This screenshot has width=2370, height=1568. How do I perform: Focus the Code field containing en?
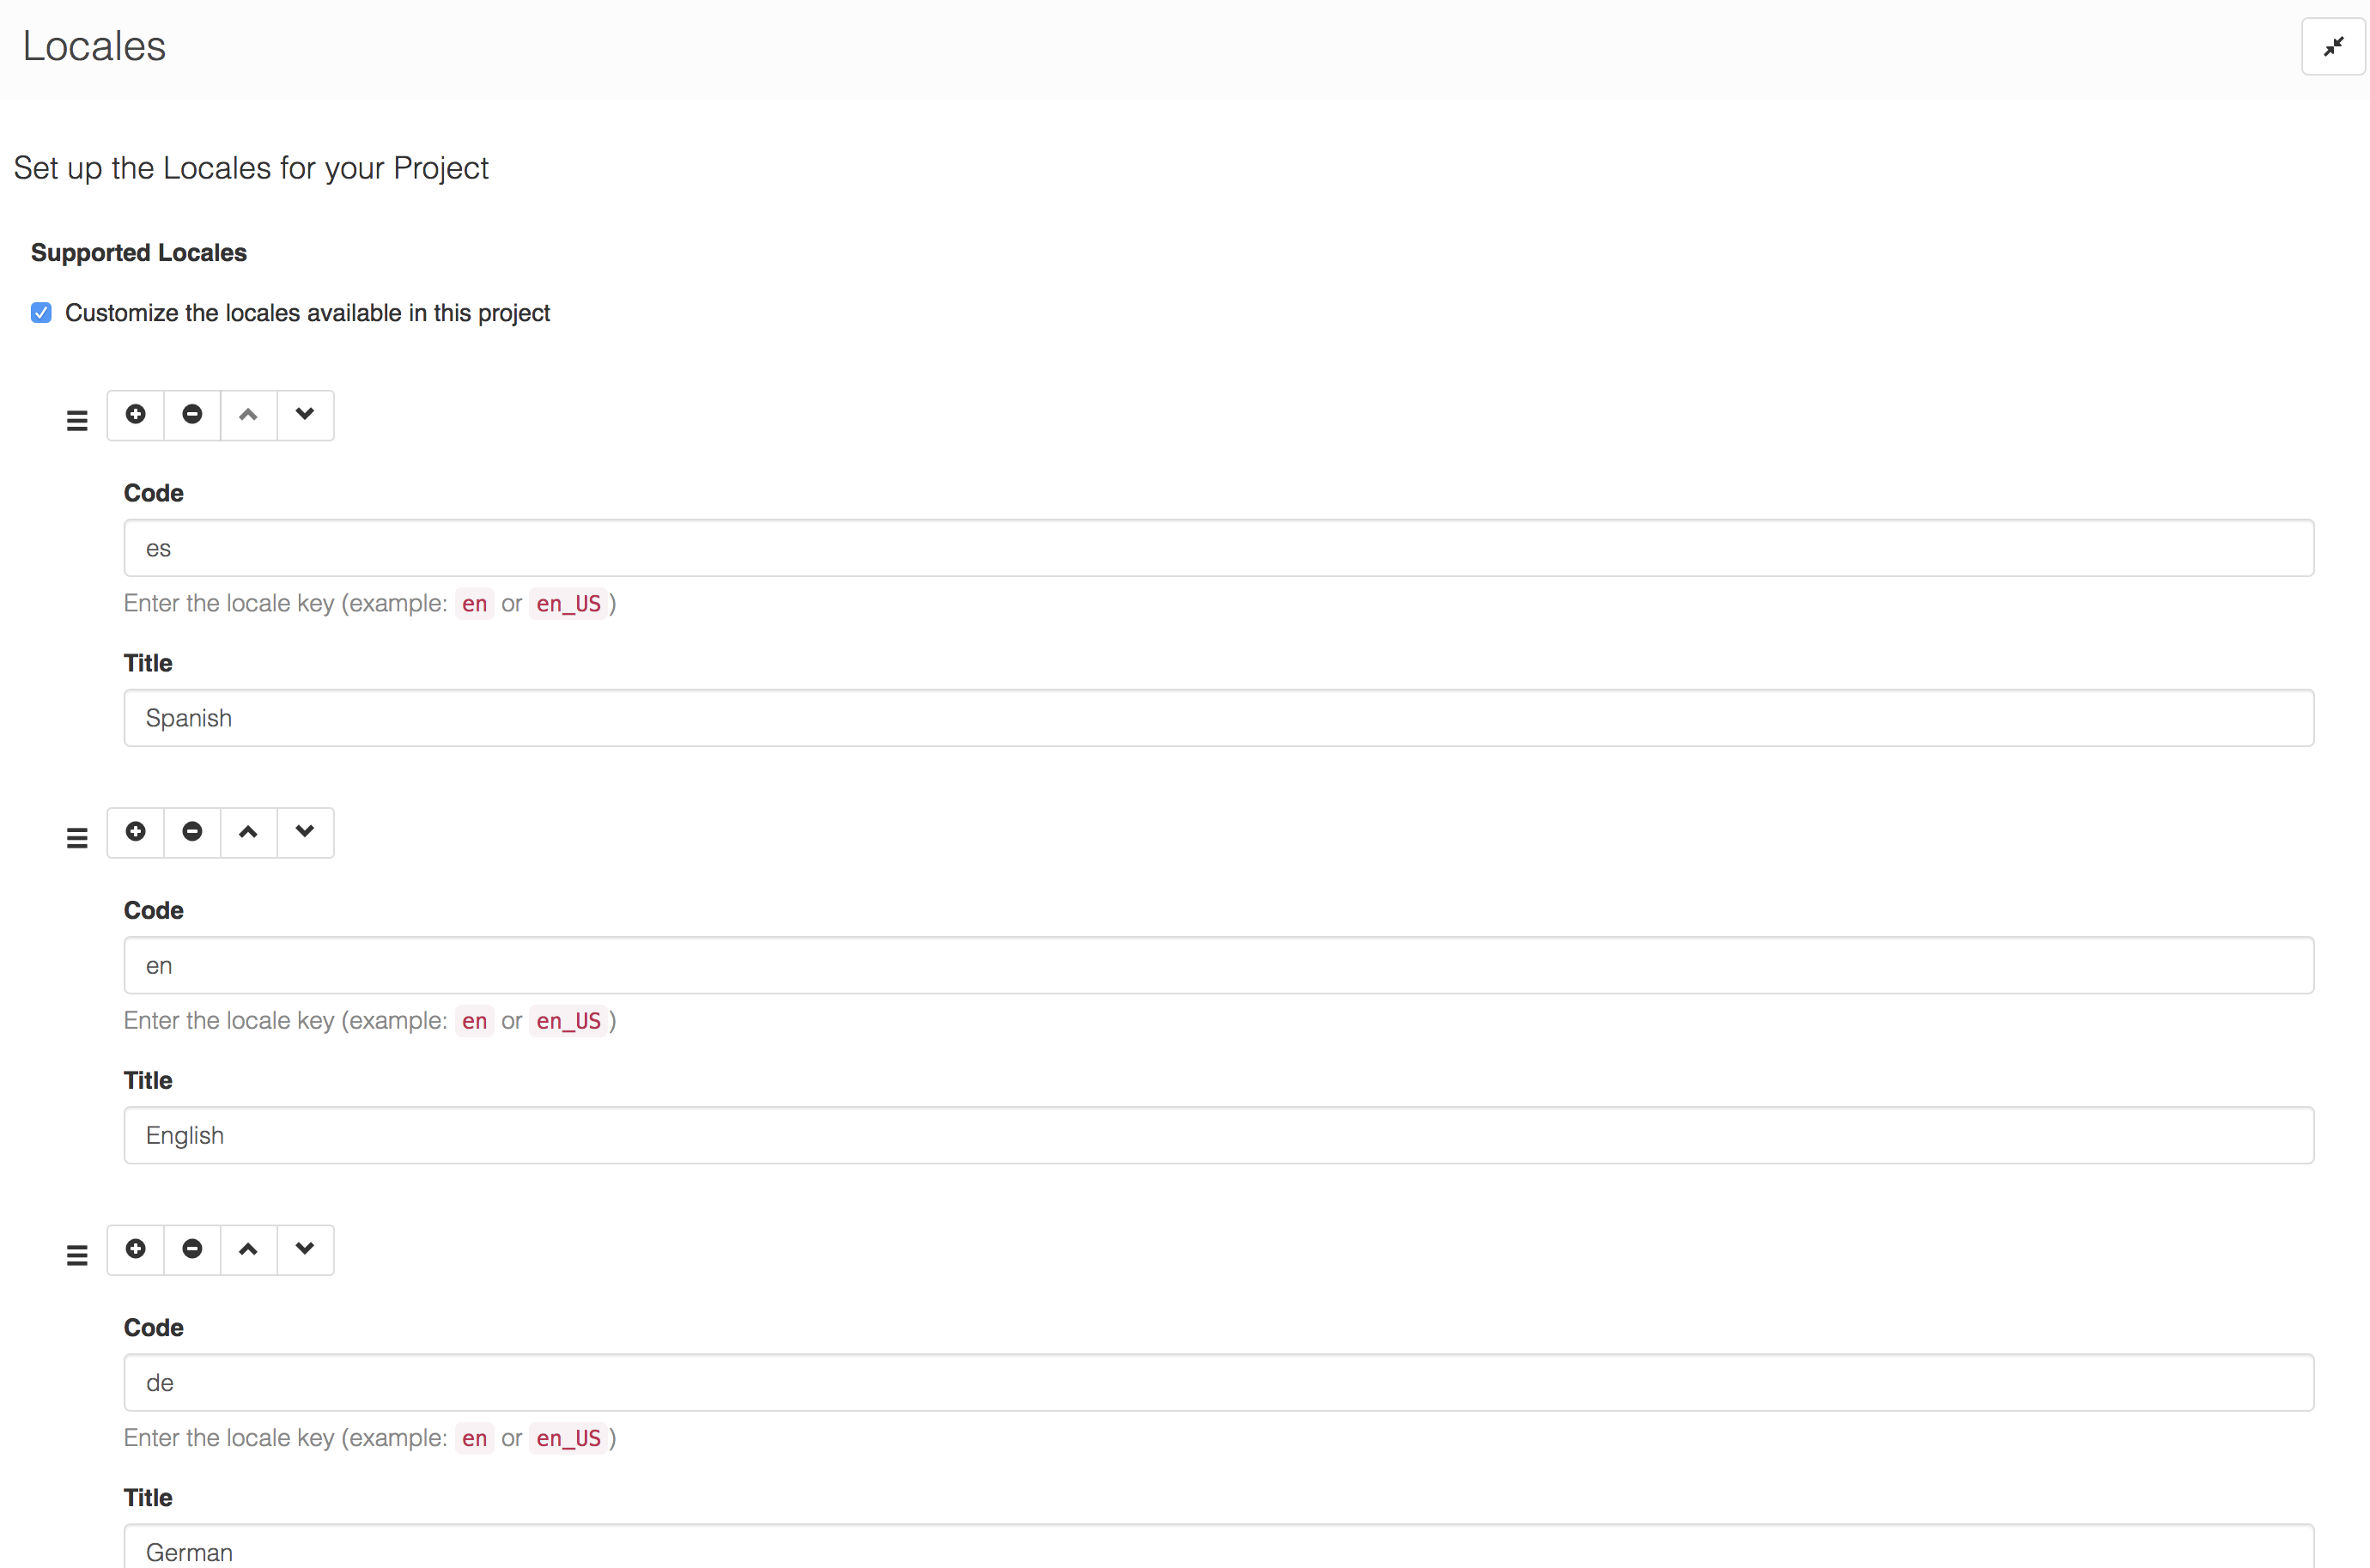1218,965
